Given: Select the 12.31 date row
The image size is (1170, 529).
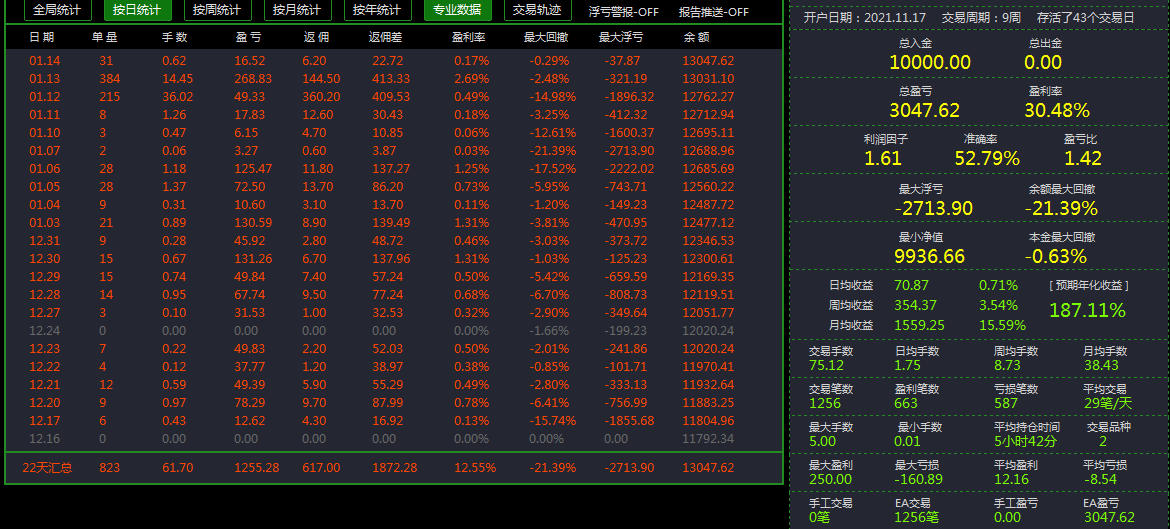Looking at the screenshot, I should click(394, 240).
